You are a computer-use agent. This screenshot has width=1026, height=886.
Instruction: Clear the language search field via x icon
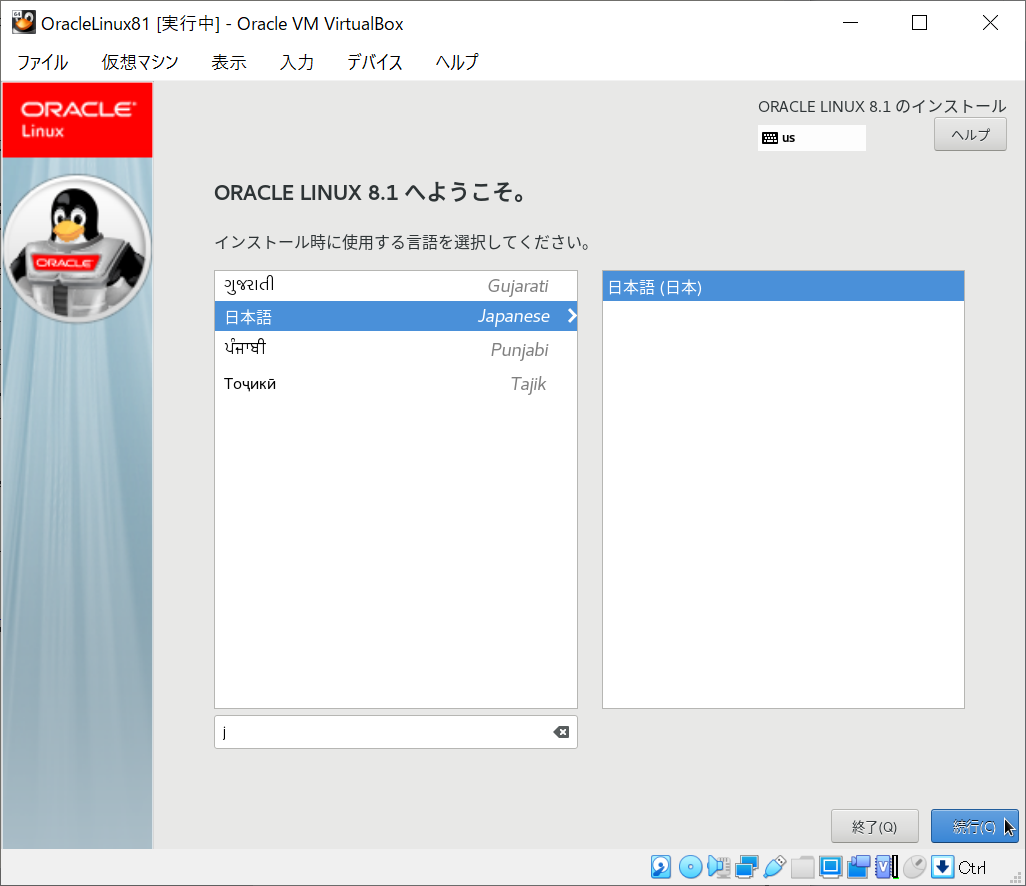click(x=561, y=732)
